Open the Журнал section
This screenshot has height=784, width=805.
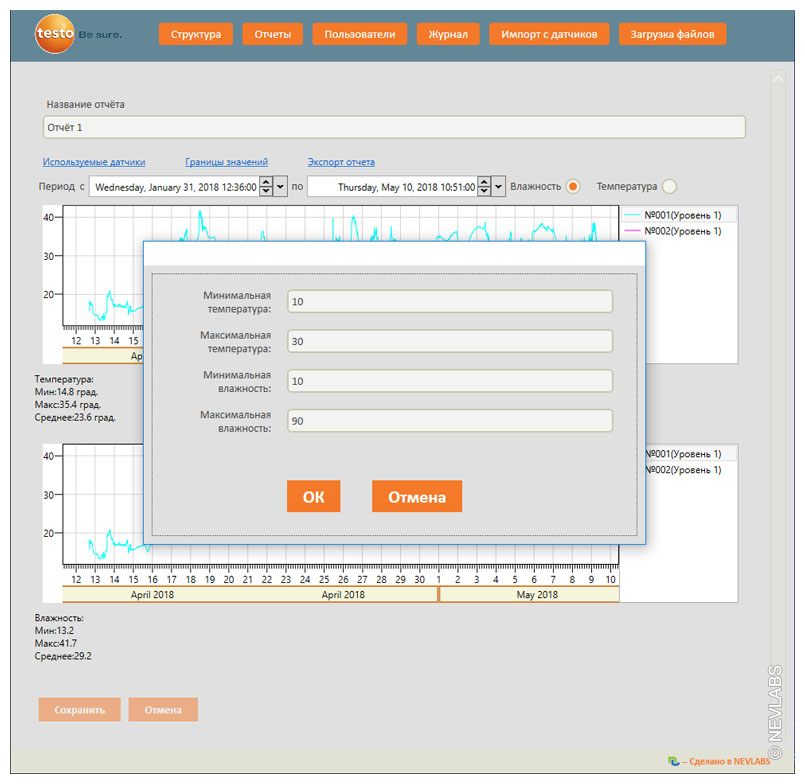pyautogui.click(x=448, y=34)
